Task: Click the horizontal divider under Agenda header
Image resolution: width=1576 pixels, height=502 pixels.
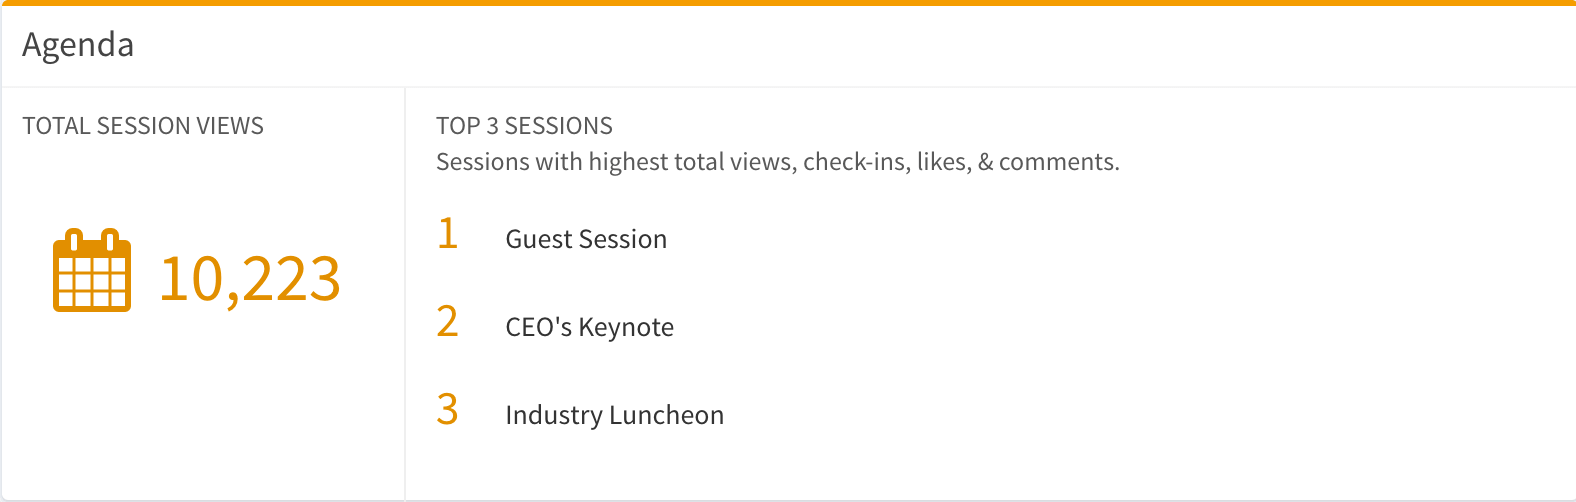Action: pos(788,87)
